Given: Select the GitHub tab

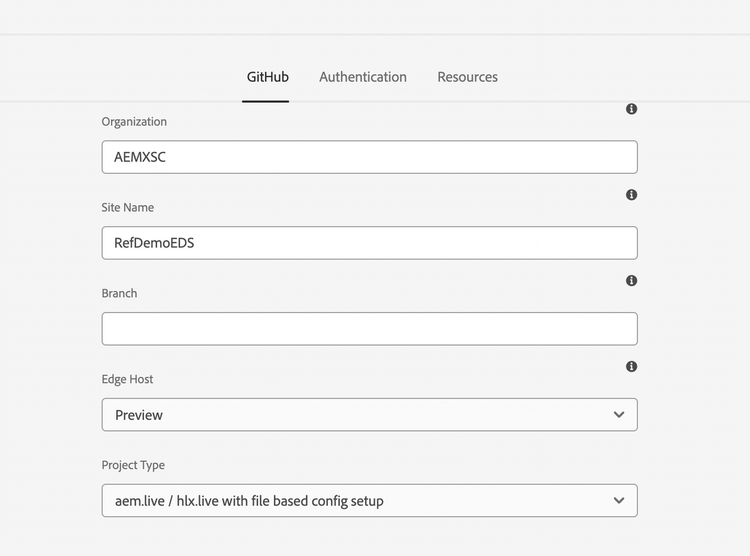Looking at the screenshot, I should click(268, 77).
